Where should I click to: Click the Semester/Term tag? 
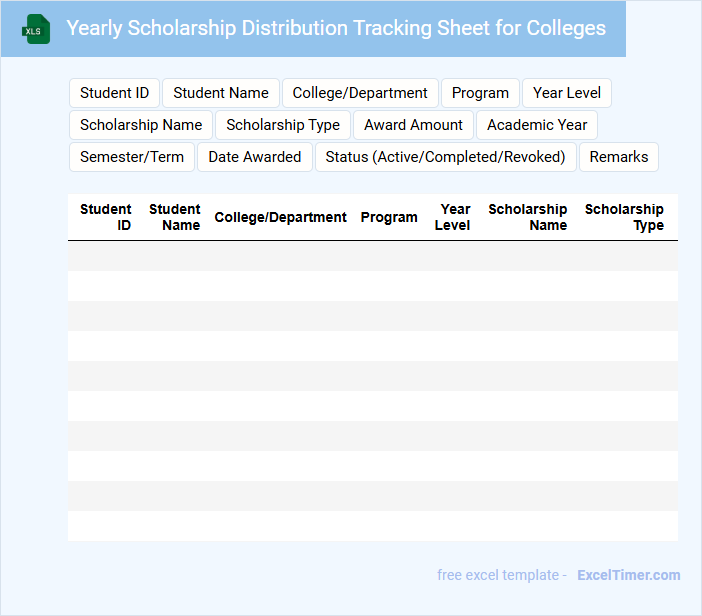[x=132, y=157]
